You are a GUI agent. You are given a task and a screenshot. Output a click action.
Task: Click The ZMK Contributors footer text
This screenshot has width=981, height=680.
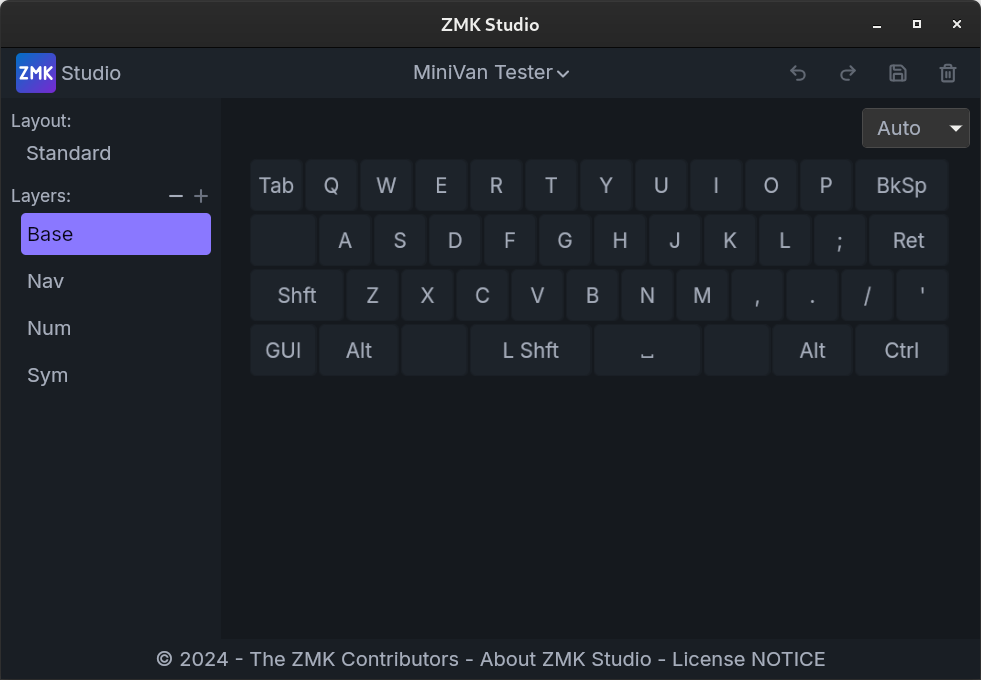[355, 659]
